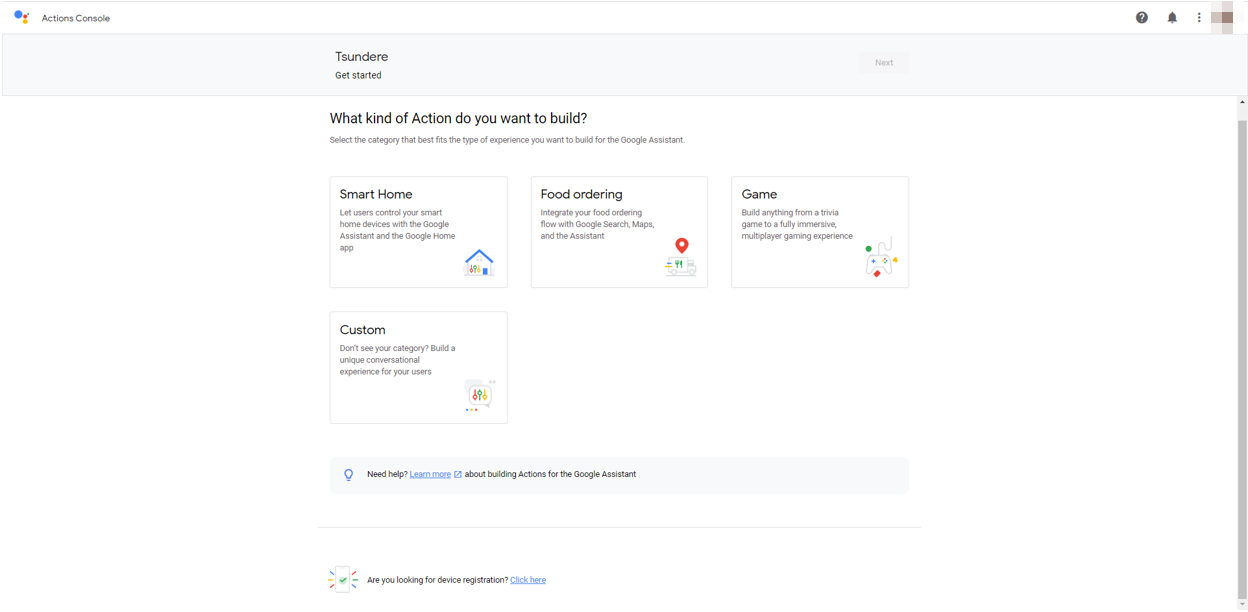Screen dimensions: 1248x612
Task: Click the Google Assistant logo icon
Action: tap(22, 17)
